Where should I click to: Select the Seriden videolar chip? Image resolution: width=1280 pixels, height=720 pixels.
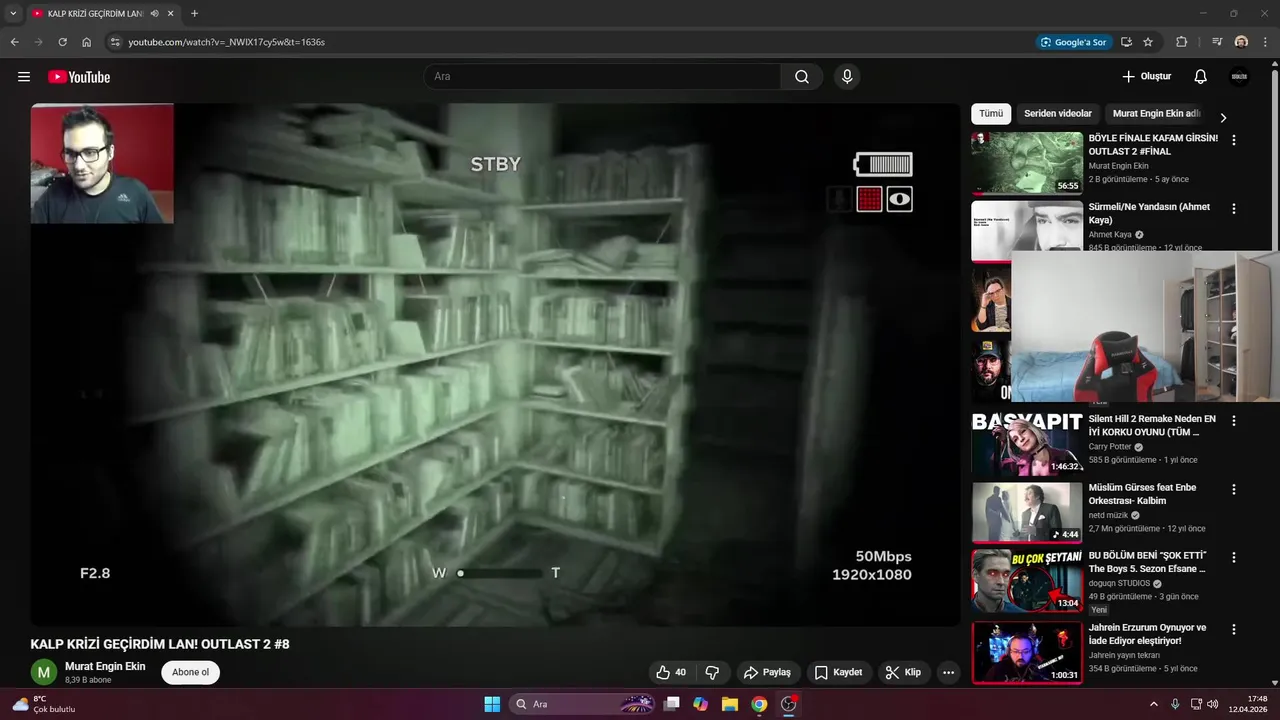(1058, 114)
